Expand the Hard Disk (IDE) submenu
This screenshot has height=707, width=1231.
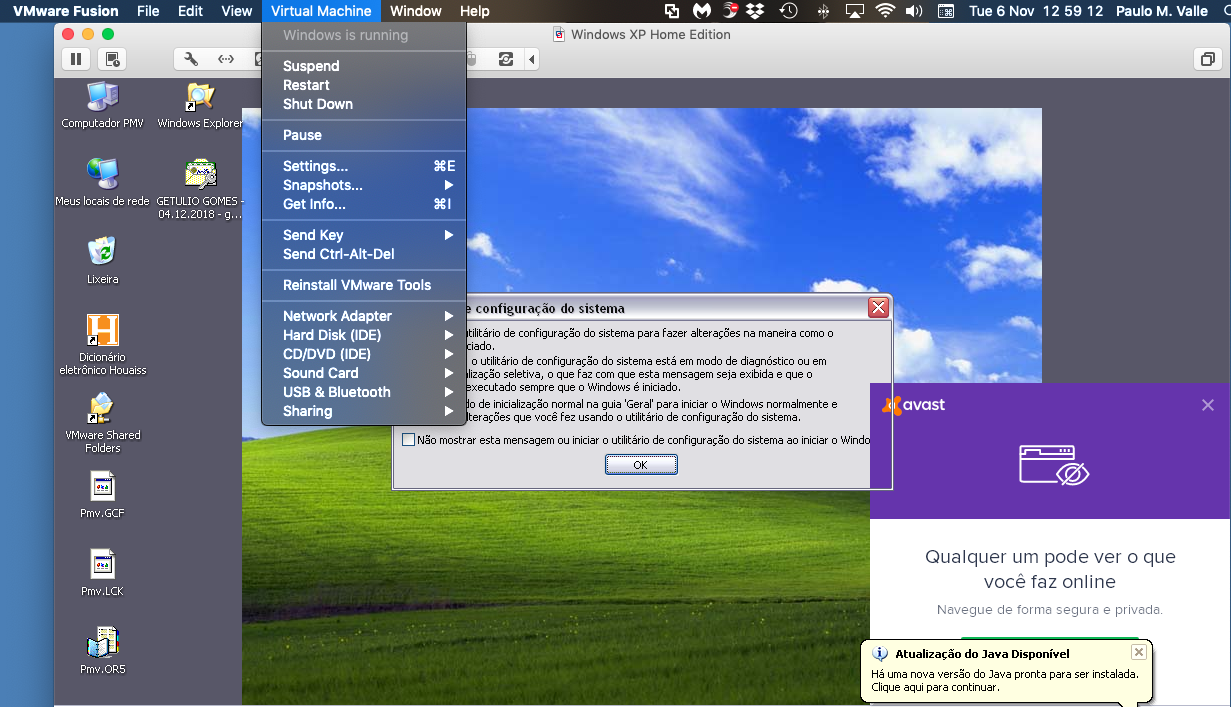point(364,335)
